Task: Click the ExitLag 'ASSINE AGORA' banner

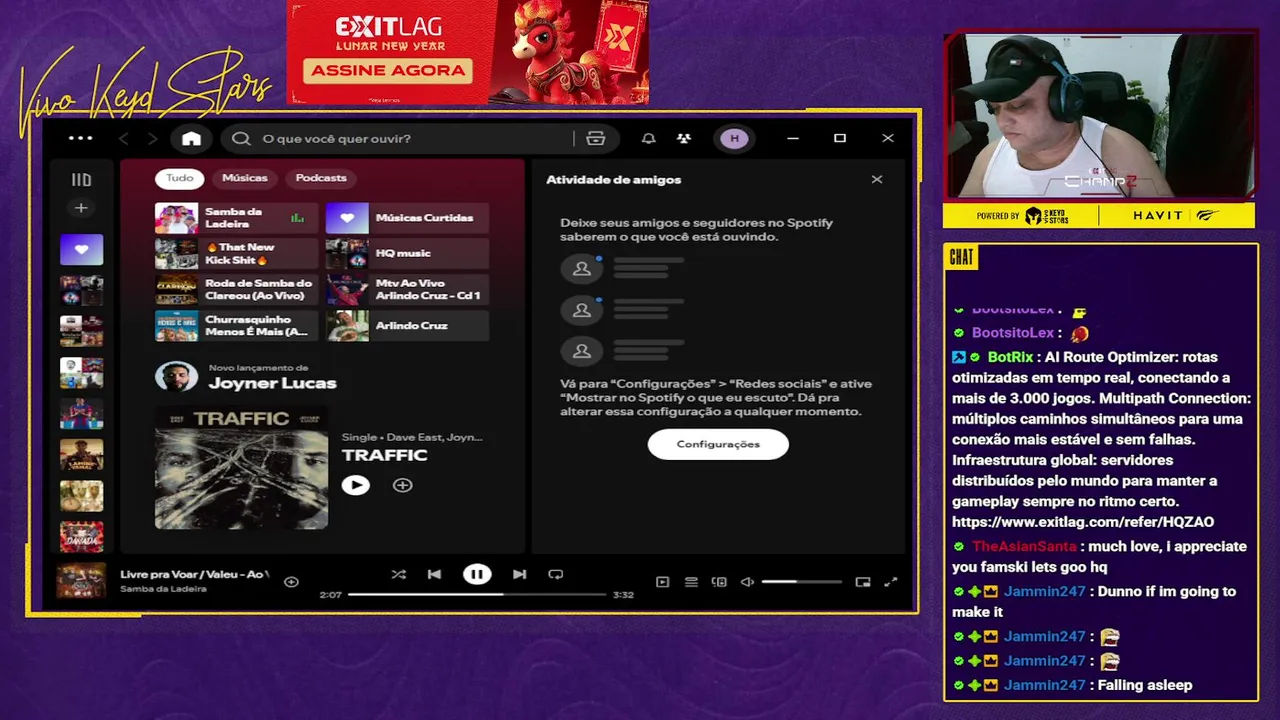Action: coord(389,71)
